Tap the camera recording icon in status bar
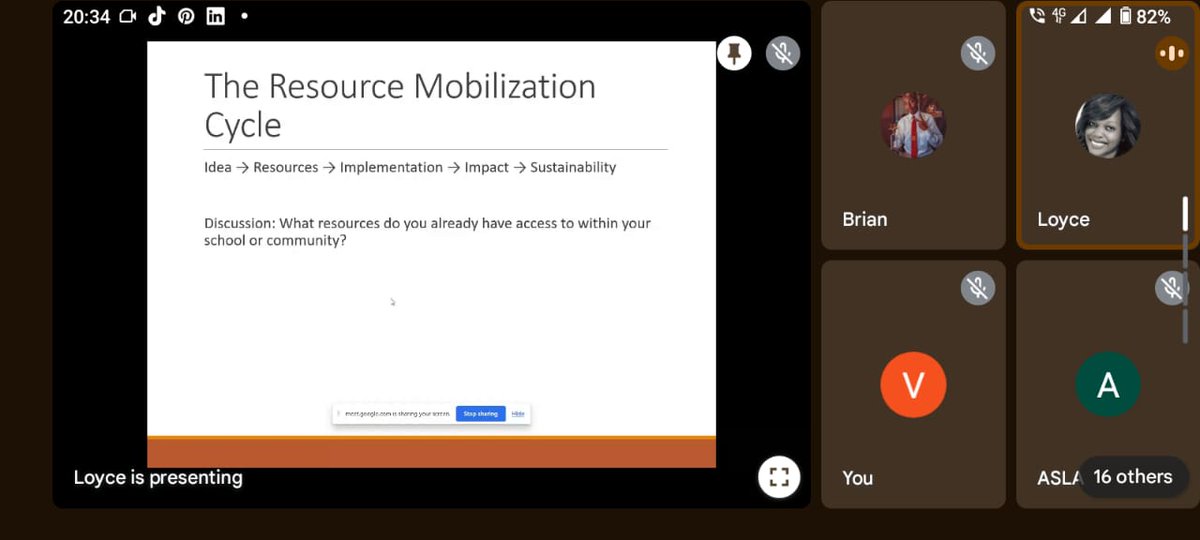Screen dimensions: 1200x540 coord(127,16)
